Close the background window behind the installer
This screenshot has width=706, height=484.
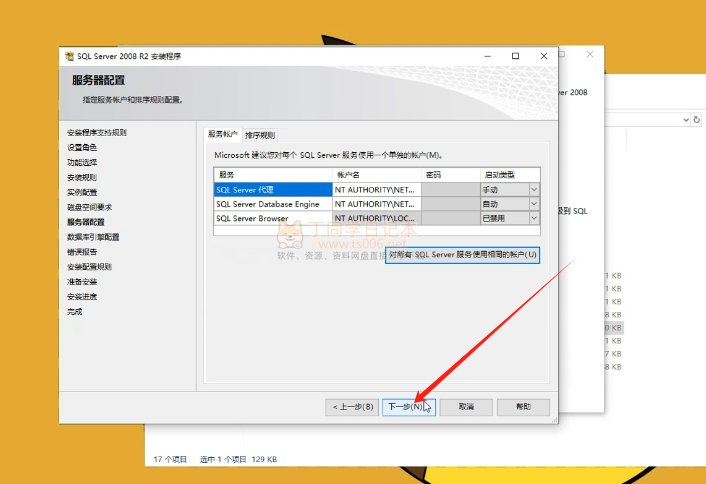point(590,54)
